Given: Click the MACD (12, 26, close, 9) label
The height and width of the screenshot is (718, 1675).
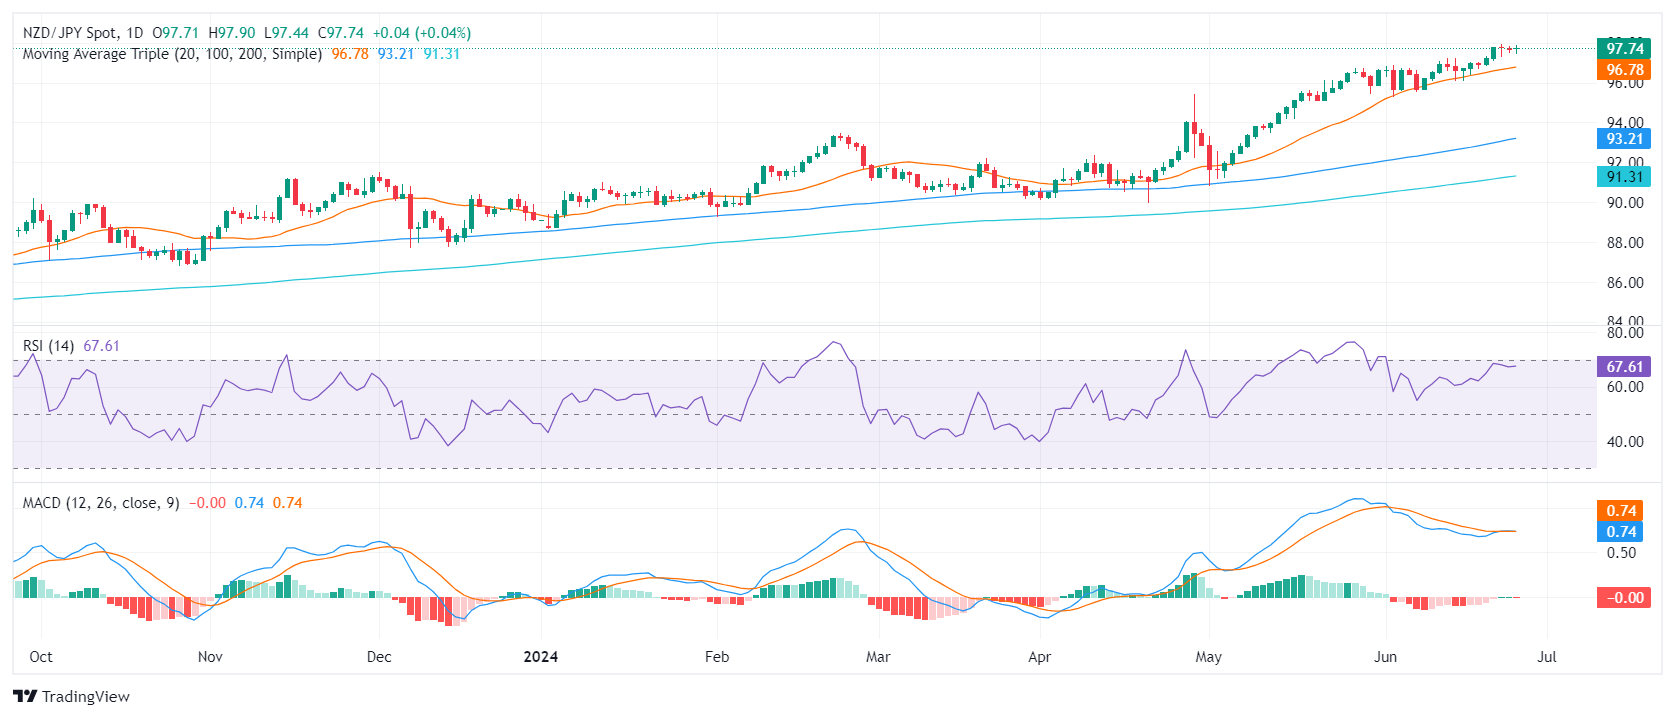Looking at the screenshot, I should (101, 503).
